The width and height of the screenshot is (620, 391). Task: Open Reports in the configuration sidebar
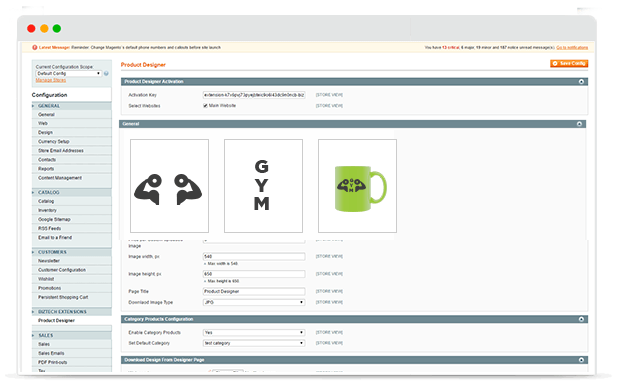coord(46,169)
